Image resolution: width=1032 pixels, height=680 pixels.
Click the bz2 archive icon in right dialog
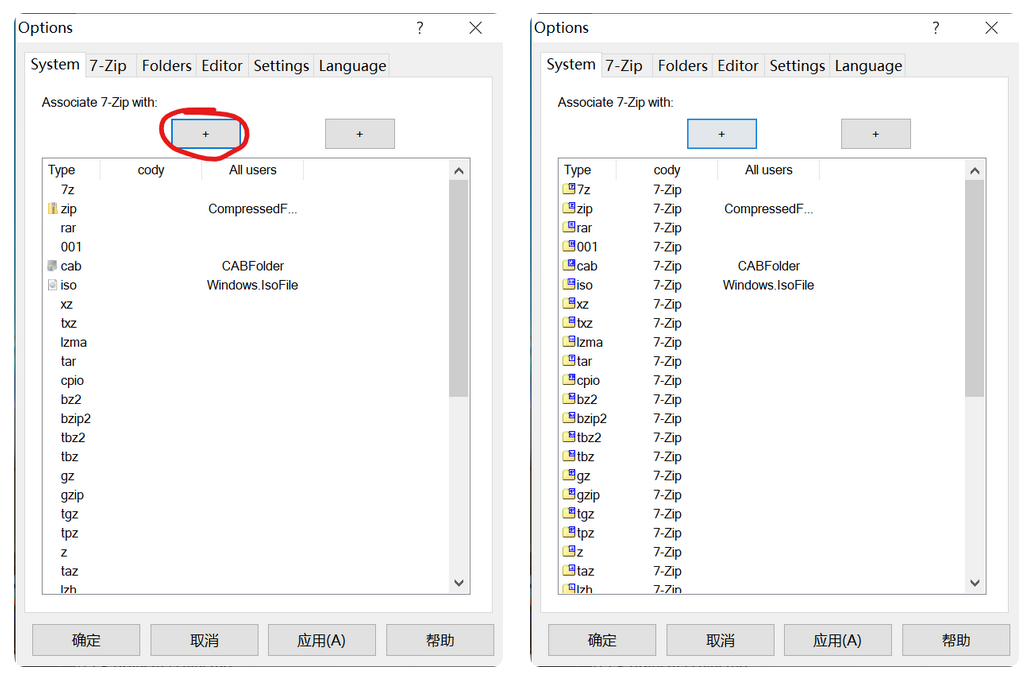pos(569,399)
